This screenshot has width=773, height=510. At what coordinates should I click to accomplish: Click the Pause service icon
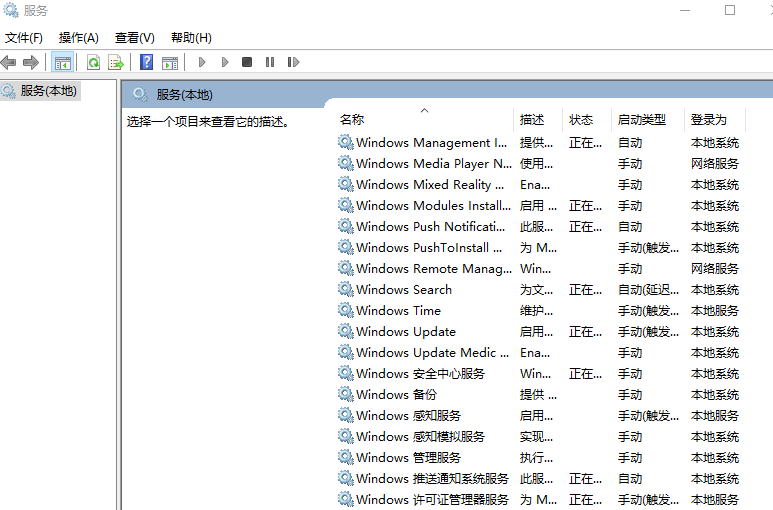270,62
